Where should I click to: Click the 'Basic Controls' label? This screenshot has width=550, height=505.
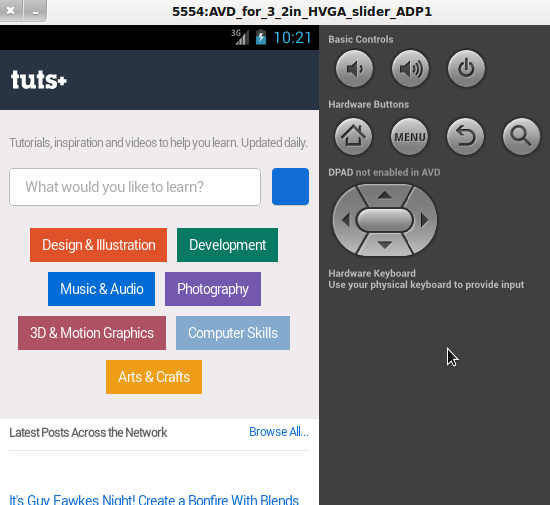coord(361,39)
